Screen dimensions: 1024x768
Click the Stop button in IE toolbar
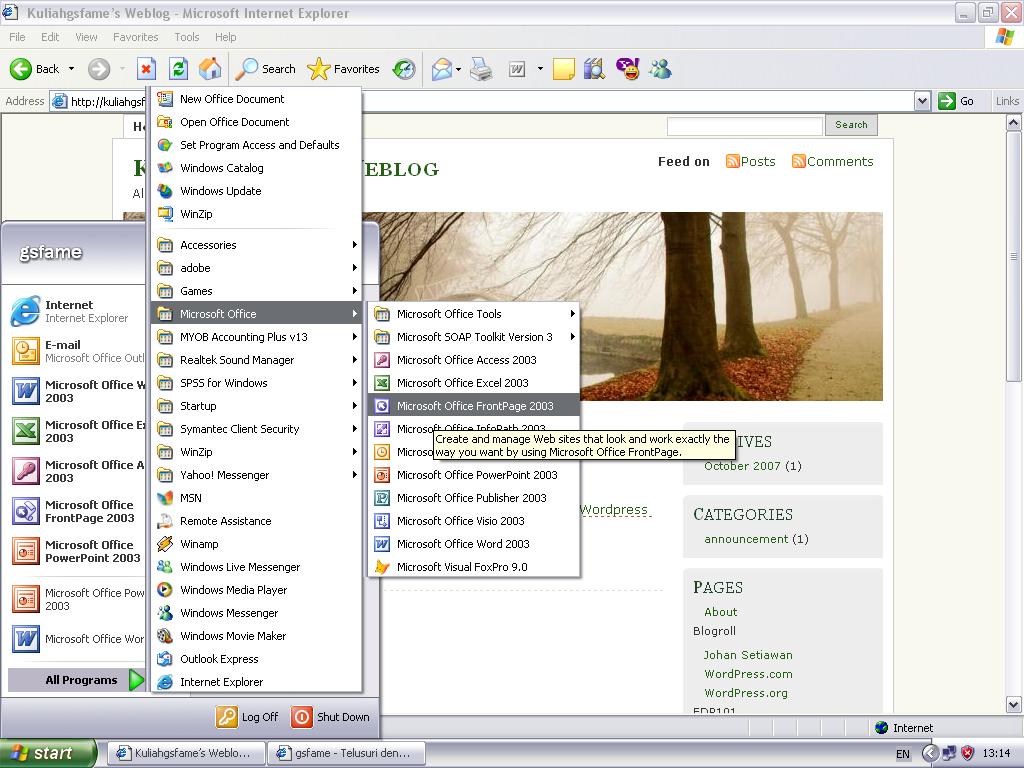click(146, 69)
